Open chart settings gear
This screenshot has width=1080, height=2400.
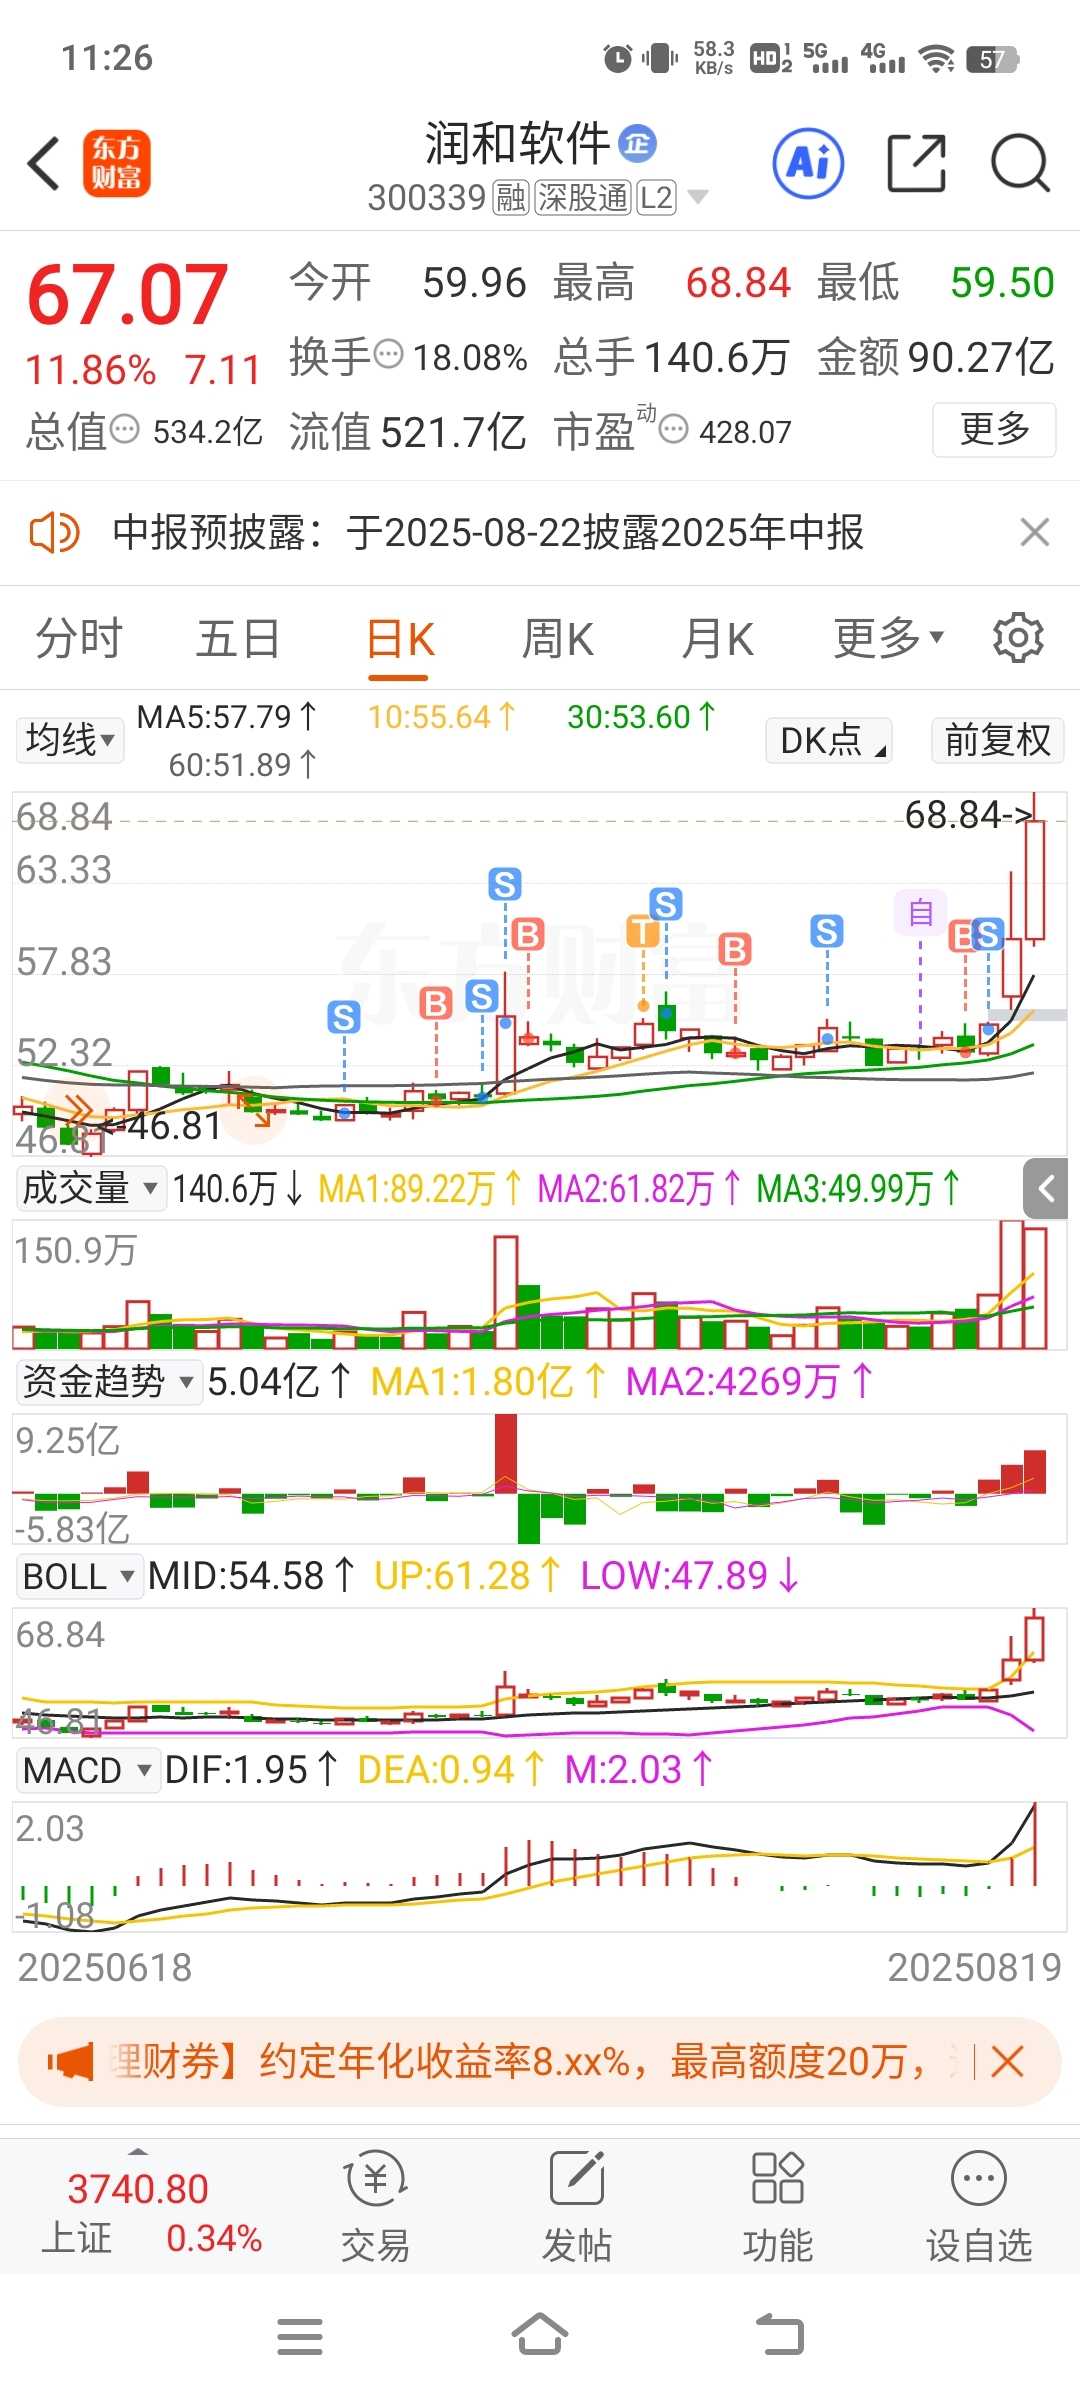pos(1018,638)
